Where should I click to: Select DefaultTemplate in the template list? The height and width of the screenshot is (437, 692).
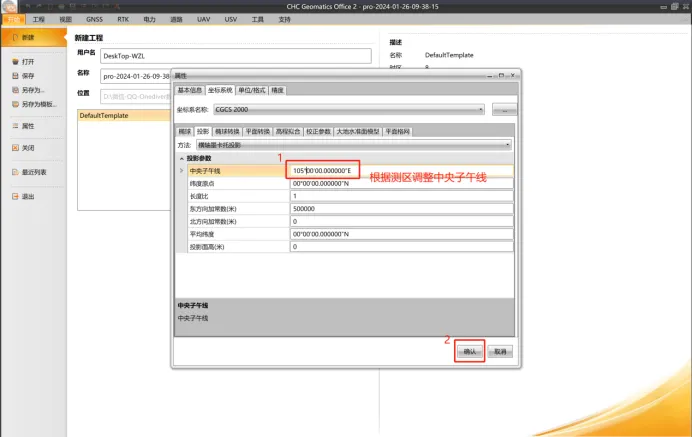(124, 116)
